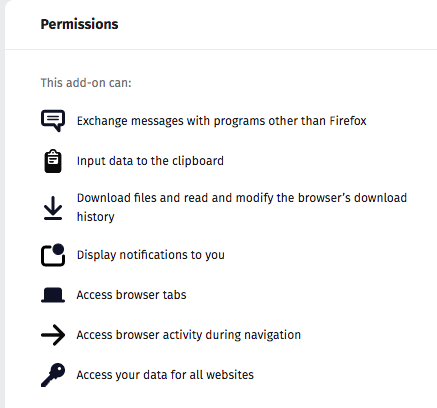Image resolution: width=437 pixels, height=408 pixels.
Task: Click the "Download files and read and modify" line
Action: point(242,198)
